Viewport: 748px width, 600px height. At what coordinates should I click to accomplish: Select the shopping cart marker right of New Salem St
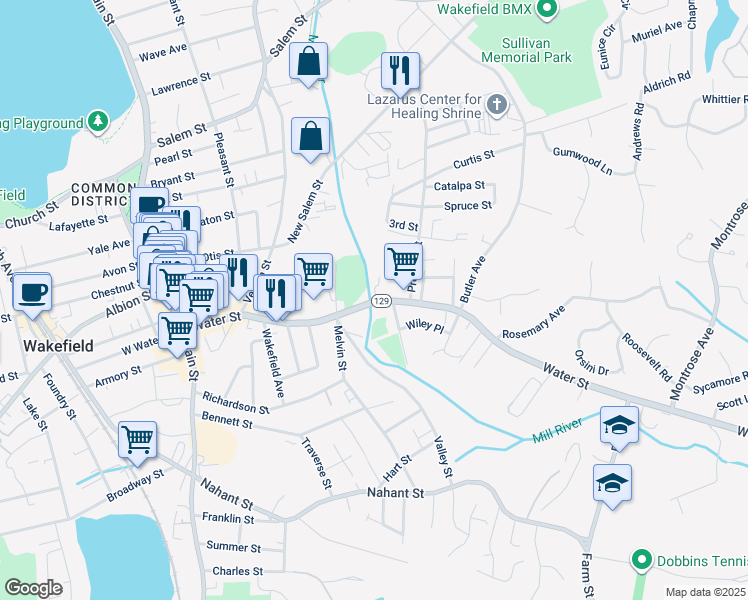click(314, 270)
